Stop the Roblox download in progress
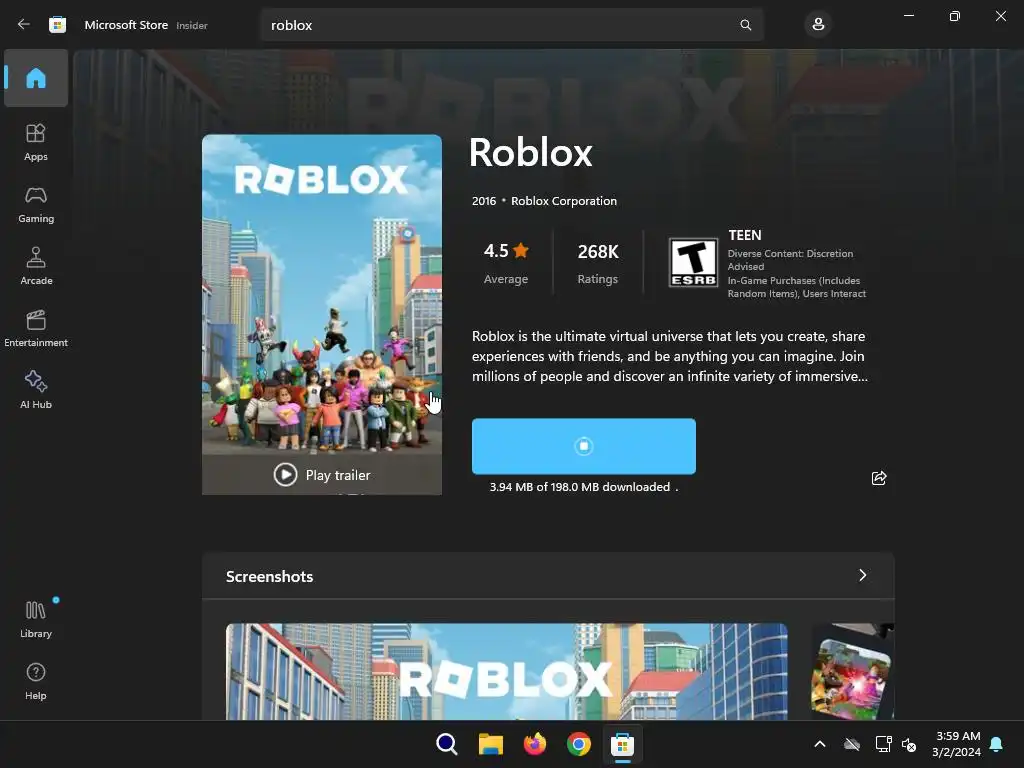The height and width of the screenshot is (768, 1024). [x=584, y=446]
